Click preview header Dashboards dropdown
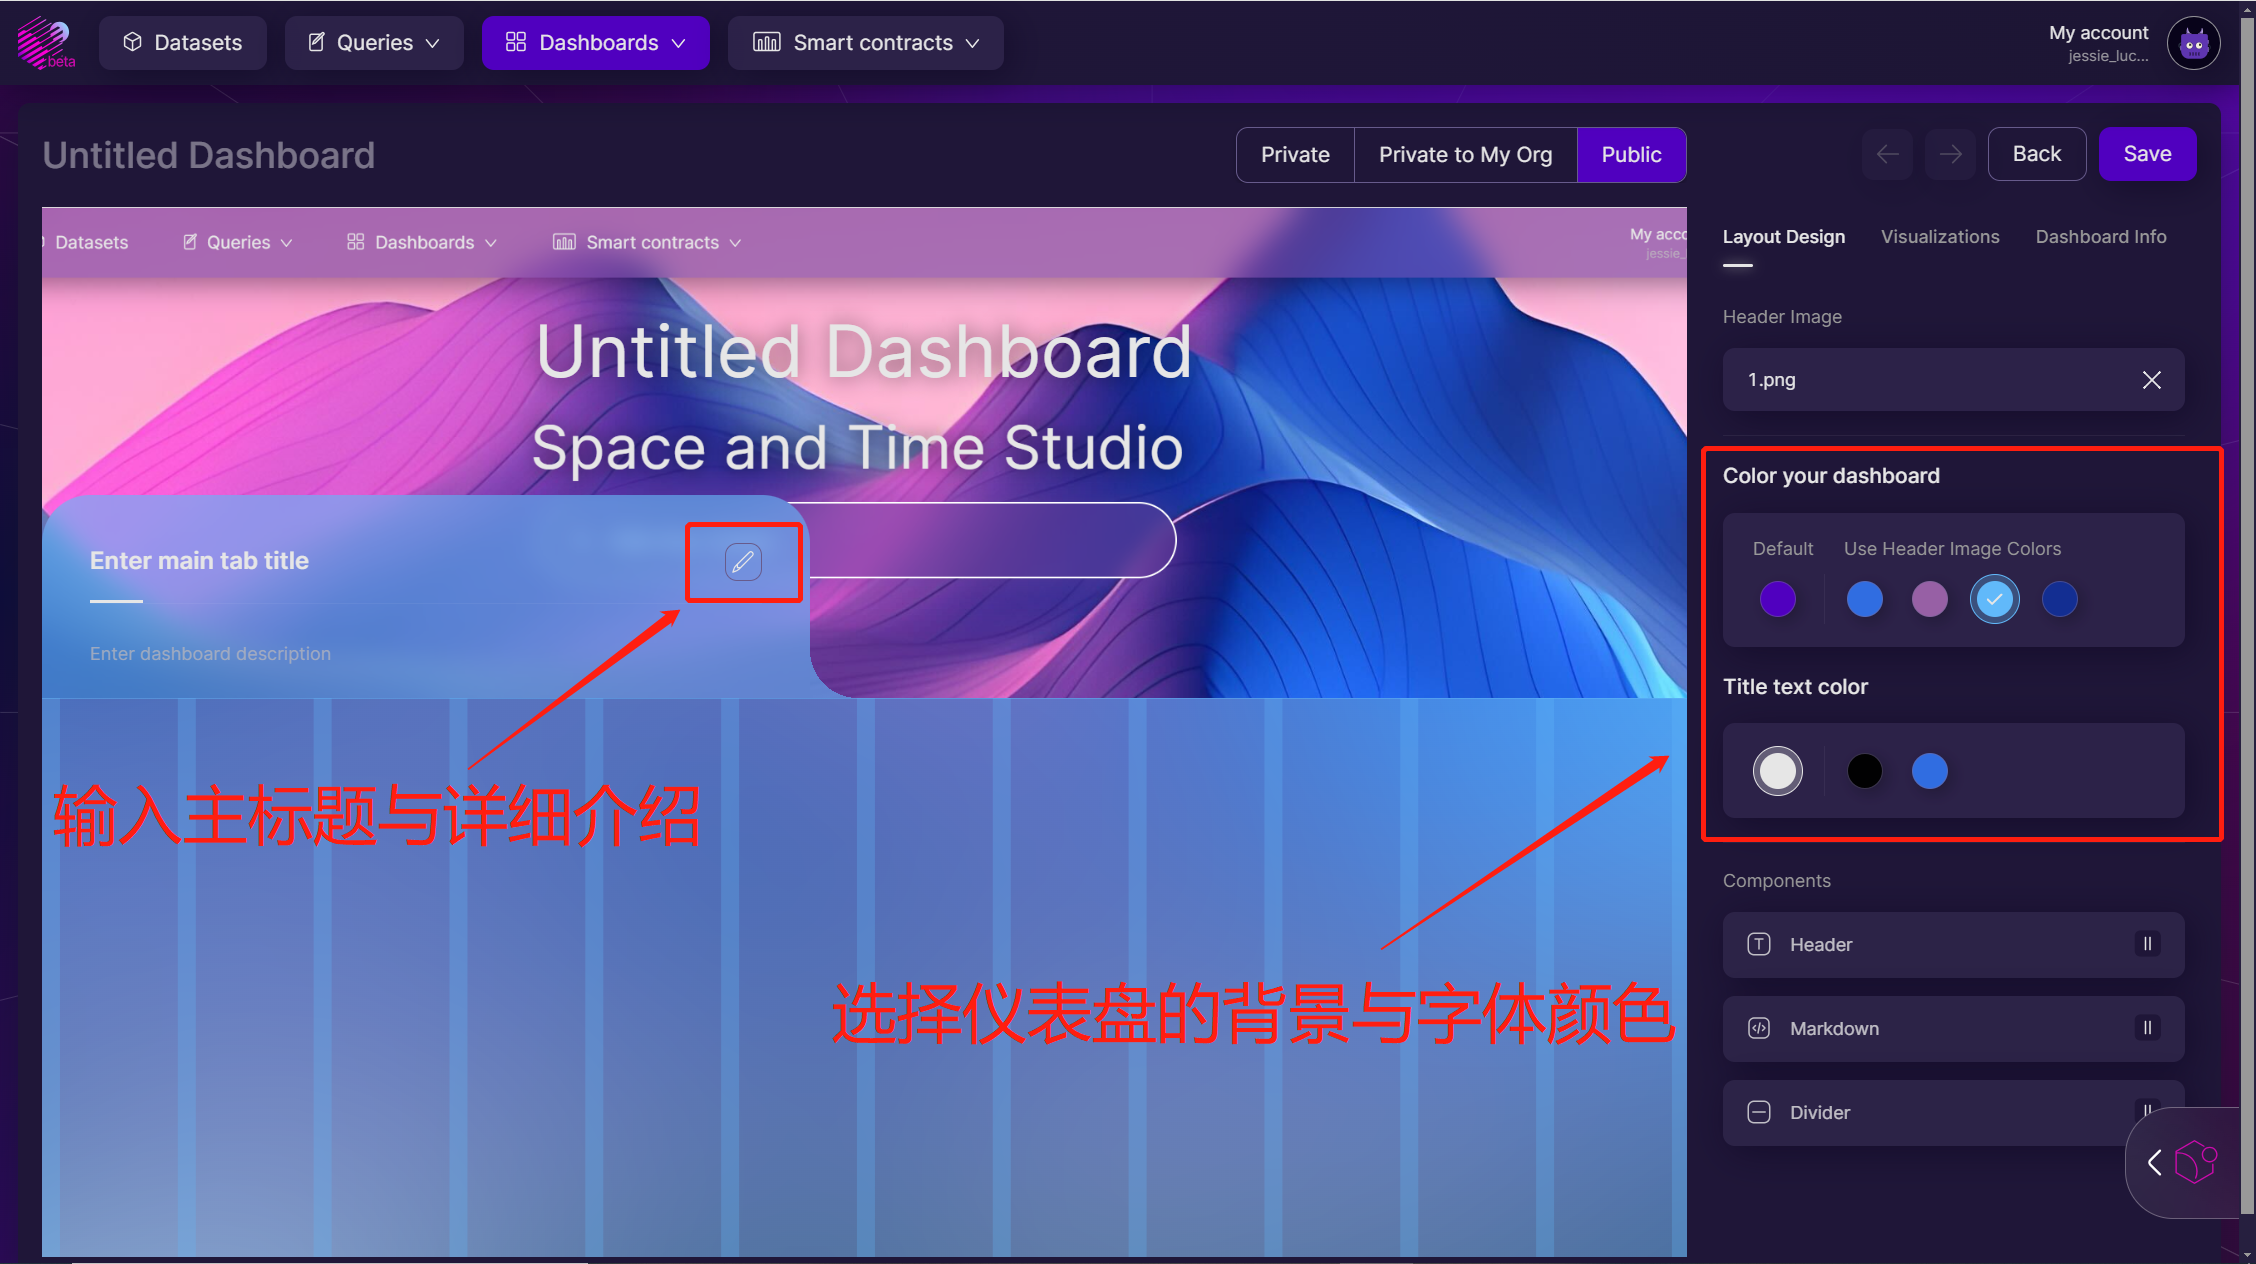Image resolution: width=2256 pixels, height=1264 pixels. 422,243
